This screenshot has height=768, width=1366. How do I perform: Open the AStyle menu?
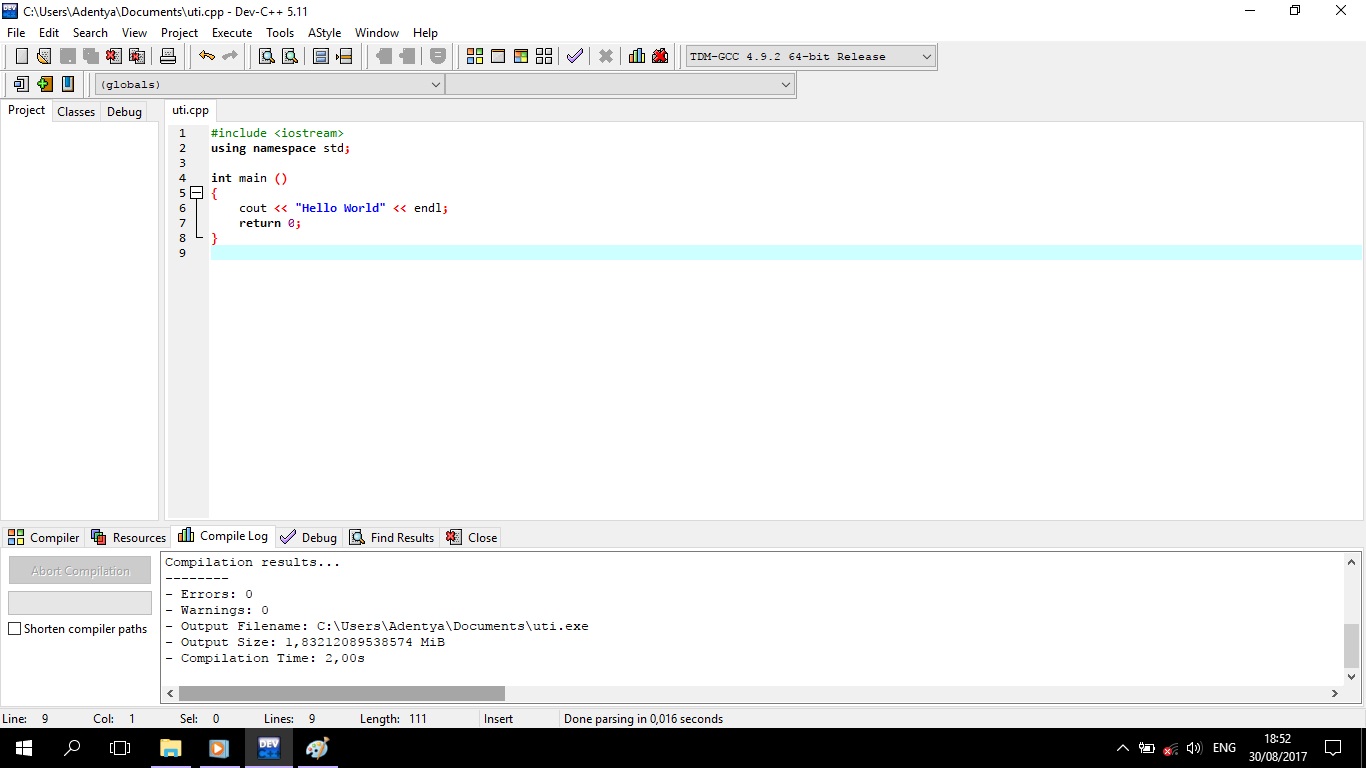coord(325,33)
